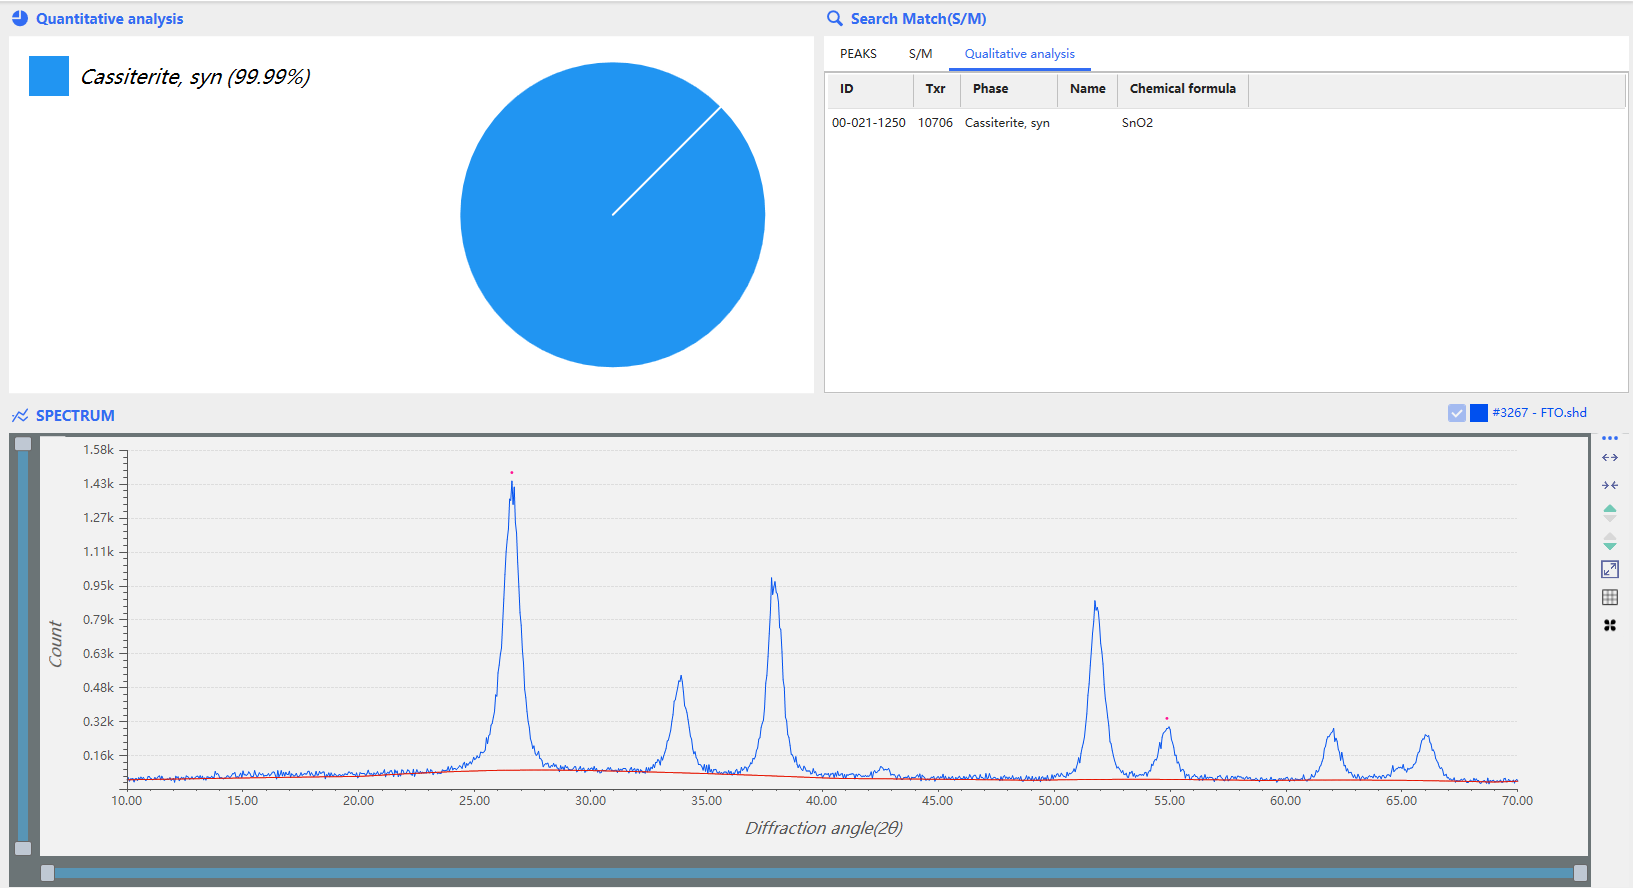This screenshot has width=1633, height=888.
Task: Click the four-dot marker icon
Action: [x=1609, y=625]
